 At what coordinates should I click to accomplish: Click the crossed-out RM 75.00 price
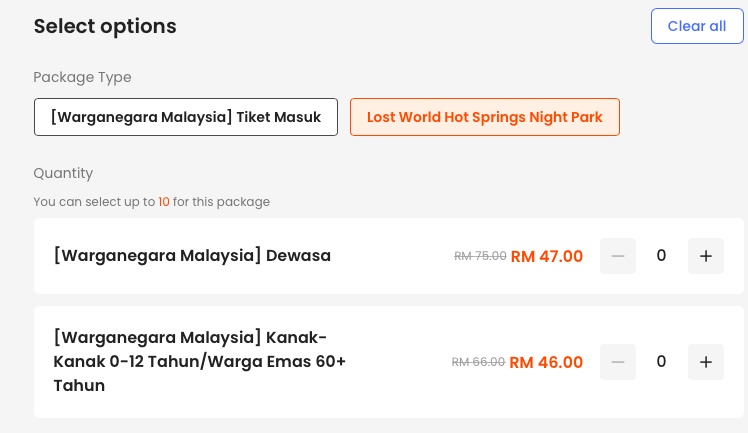point(480,256)
